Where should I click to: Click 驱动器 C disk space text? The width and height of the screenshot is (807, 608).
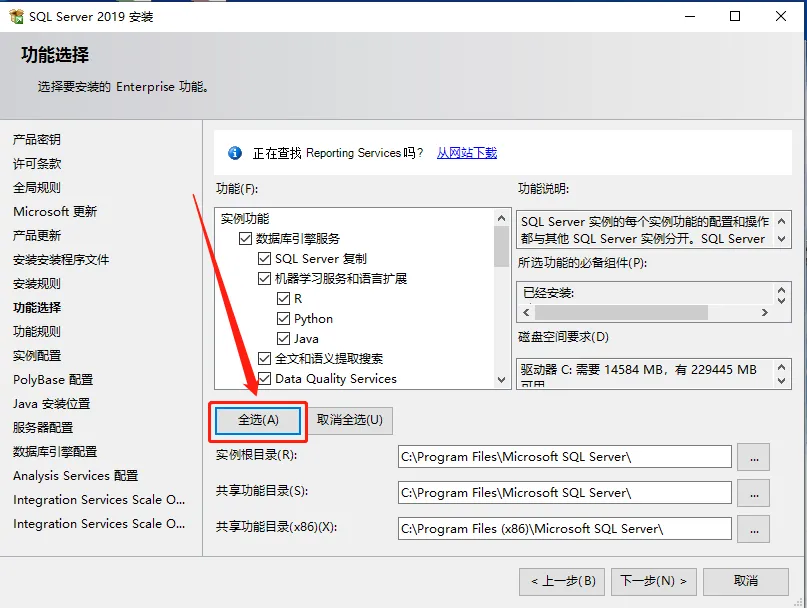click(638, 370)
